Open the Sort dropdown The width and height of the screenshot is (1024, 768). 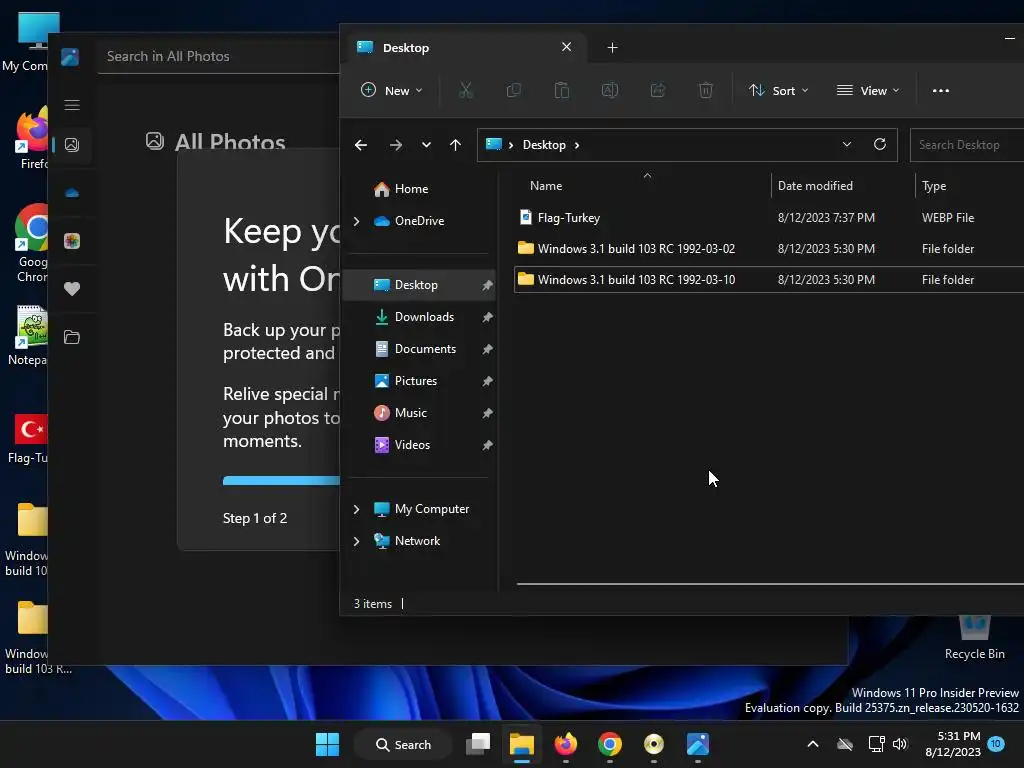(x=779, y=91)
